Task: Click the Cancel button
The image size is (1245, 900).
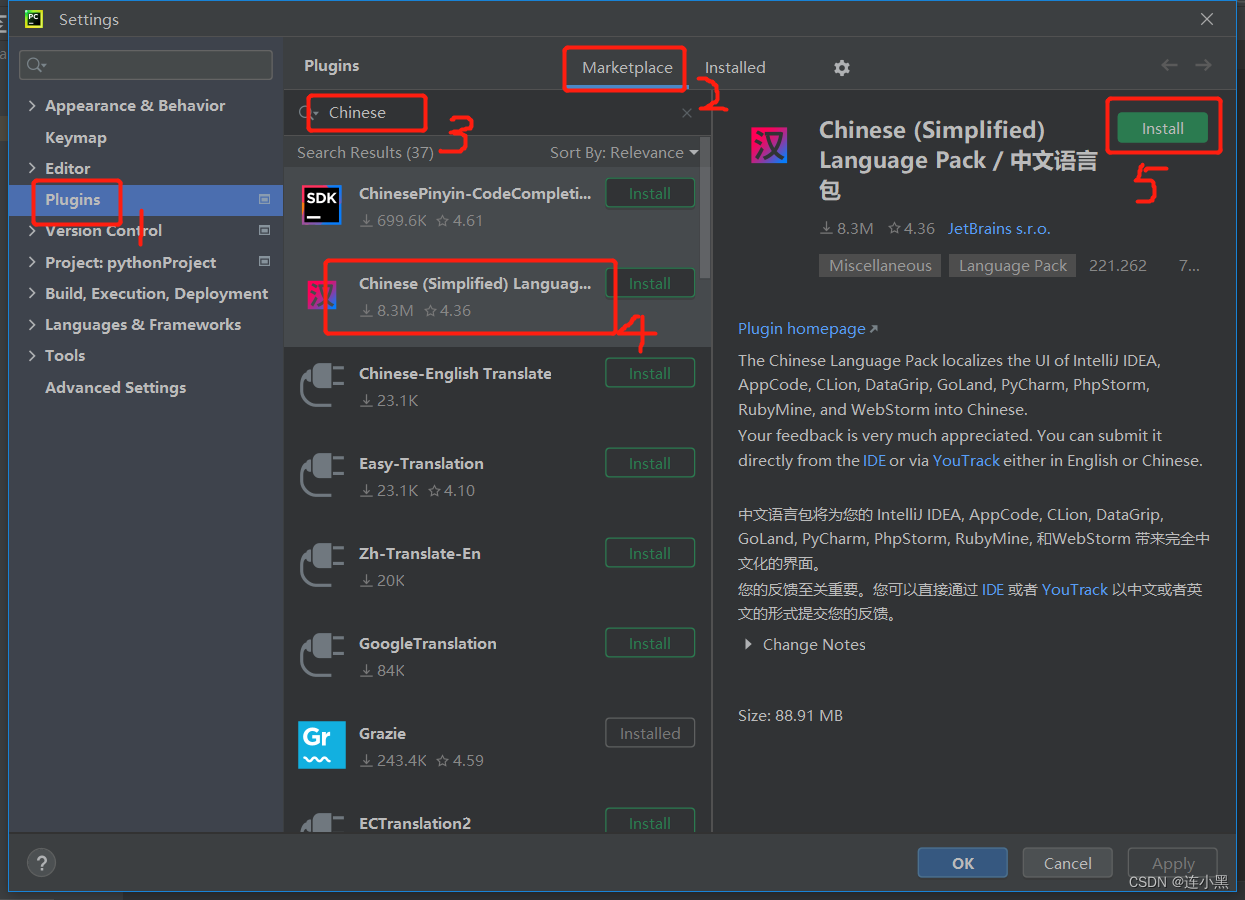Action: (x=1068, y=864)
